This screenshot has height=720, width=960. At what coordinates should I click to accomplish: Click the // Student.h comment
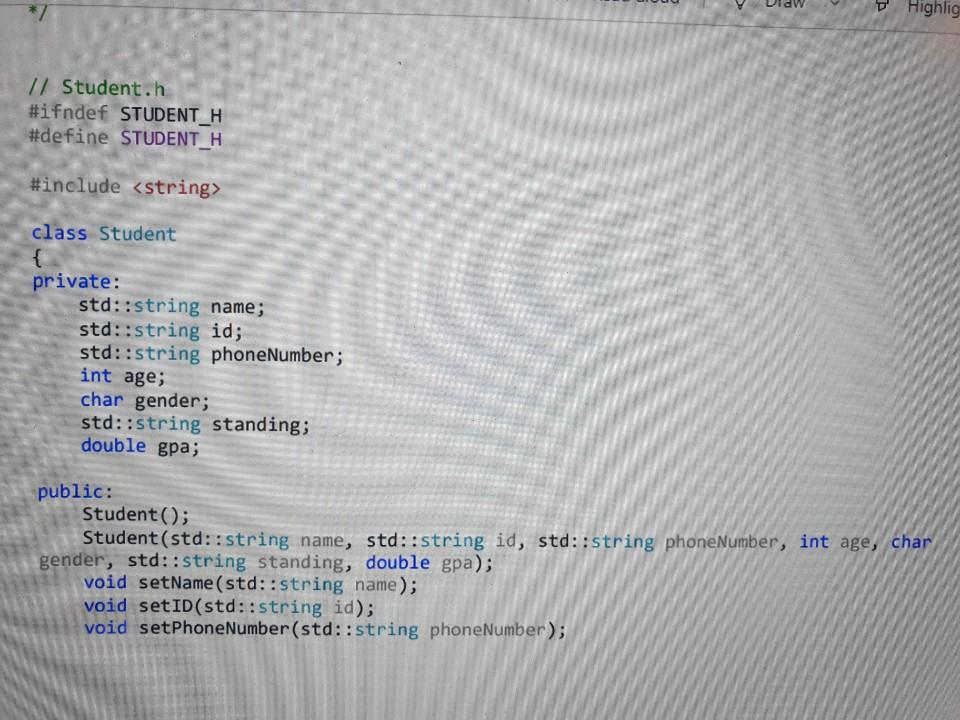[x=97, y=88]
